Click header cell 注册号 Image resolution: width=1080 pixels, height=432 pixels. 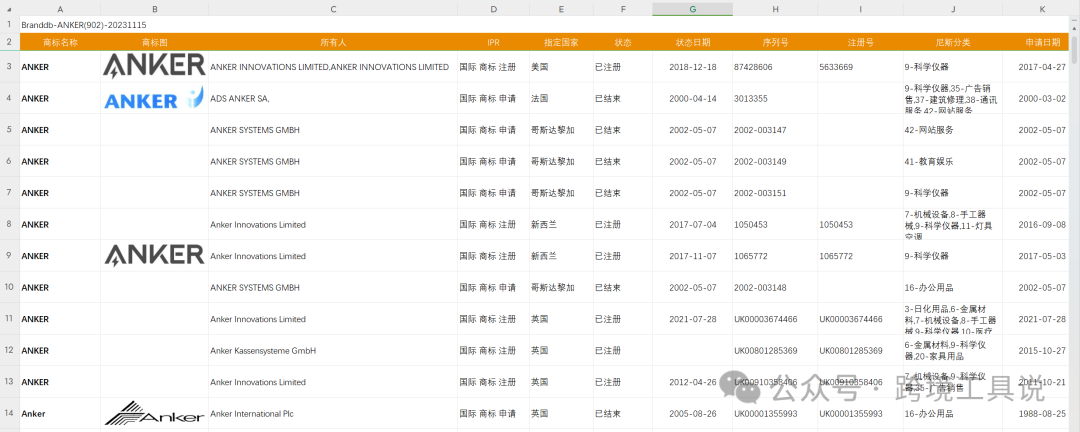(x=860, y=42)
